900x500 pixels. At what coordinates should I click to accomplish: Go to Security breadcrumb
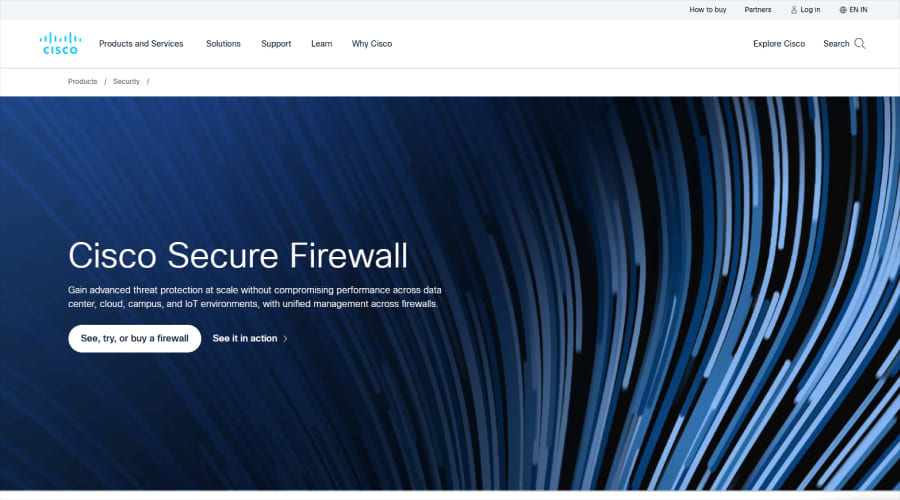pyautogui.click(x=126, y=82)
